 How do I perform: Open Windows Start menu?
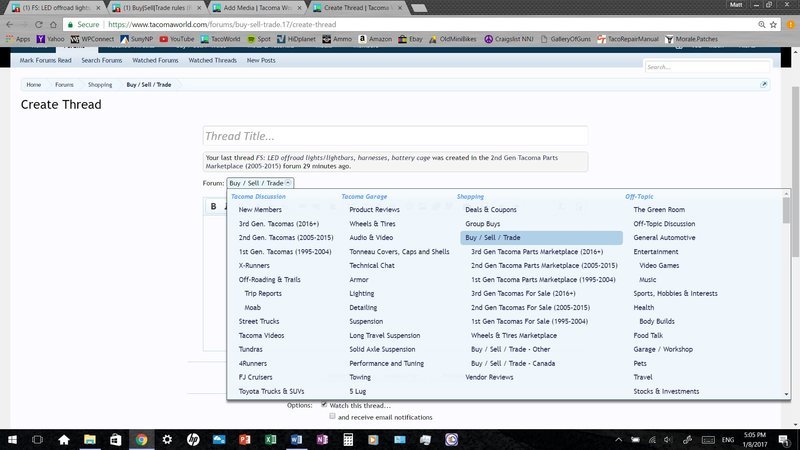pos(12,440)
